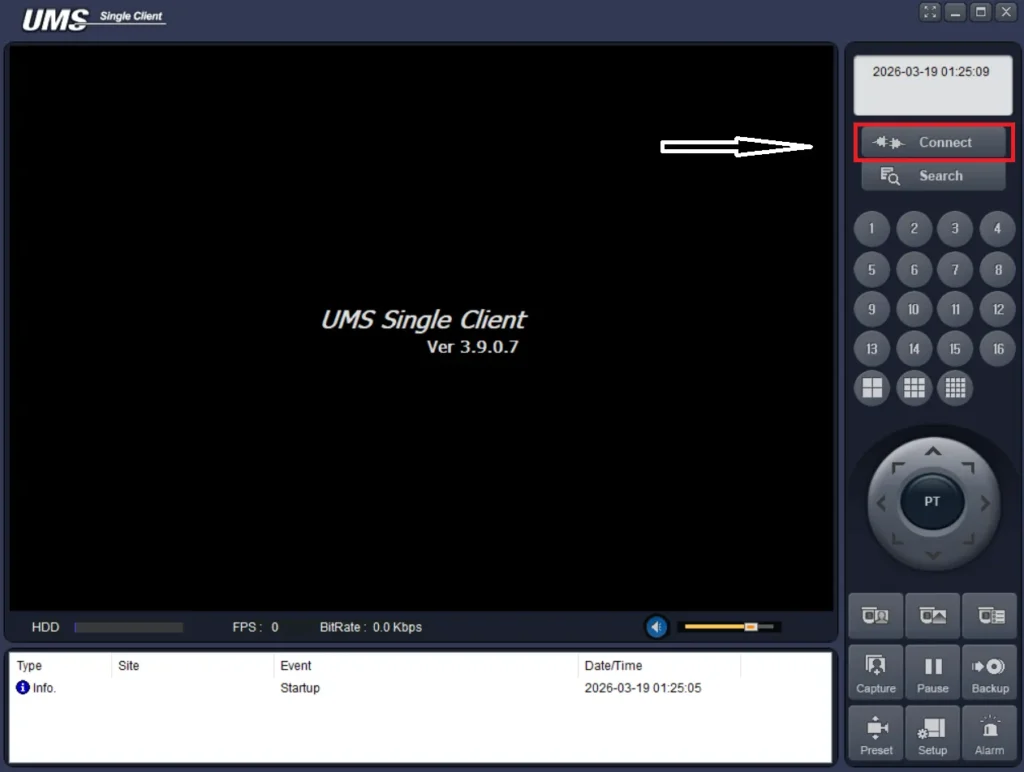Image resolution: width=1024 pixels, height=772 pixels.
Task: Click the camera-with-image display icon
Action: pos(932,615)
